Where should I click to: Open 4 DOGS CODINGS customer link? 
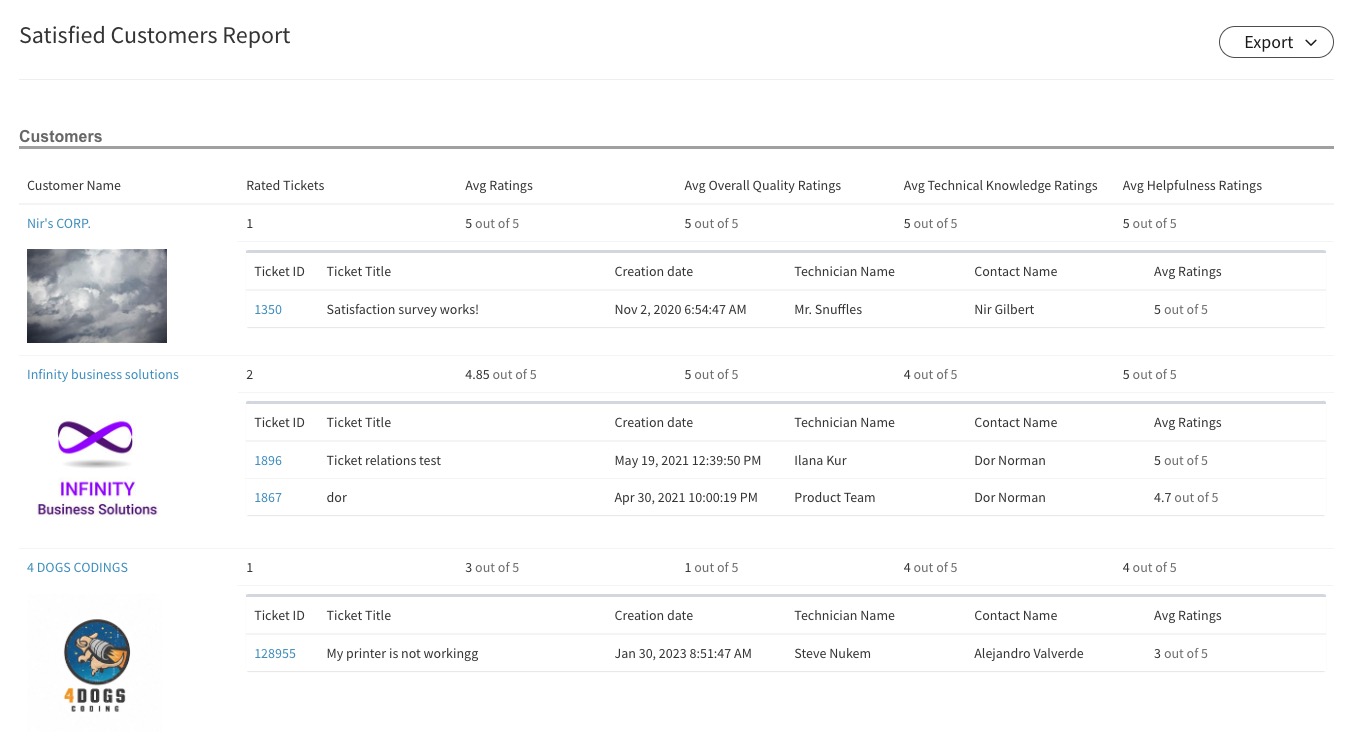pyautogui.click(x=77, y=568)
